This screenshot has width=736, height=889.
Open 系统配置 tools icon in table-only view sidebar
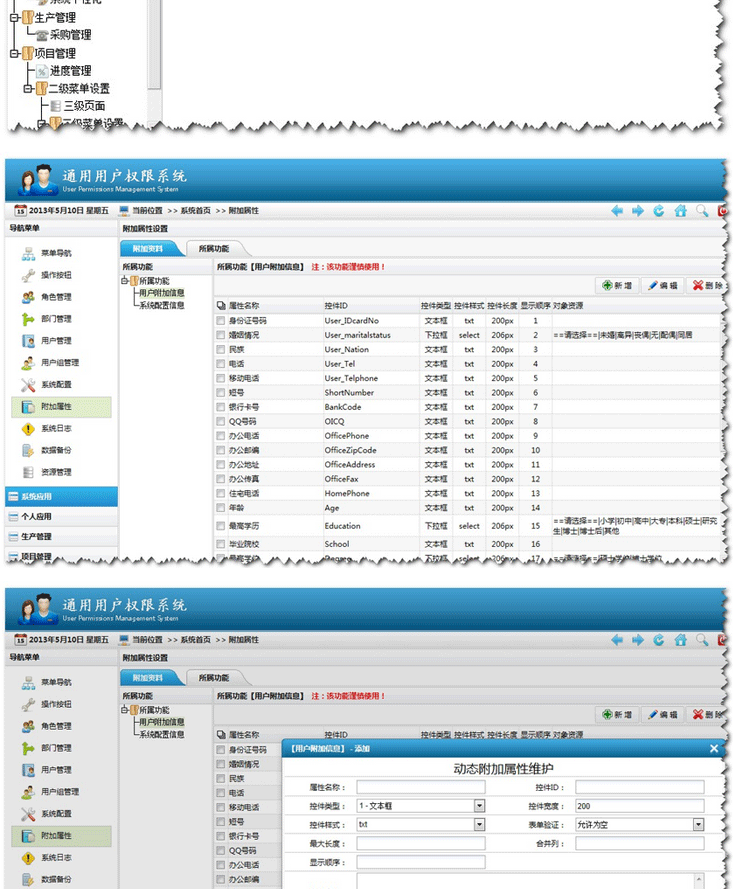point(28,385)
